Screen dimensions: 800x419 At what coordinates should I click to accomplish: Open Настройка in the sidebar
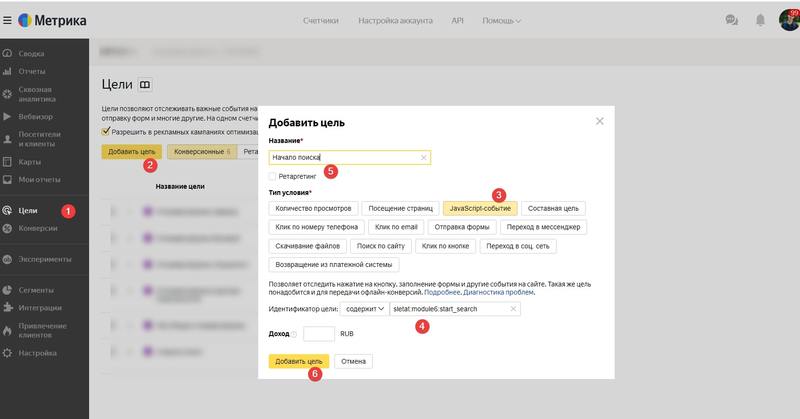pyautogui.click(x=37, y=353)
